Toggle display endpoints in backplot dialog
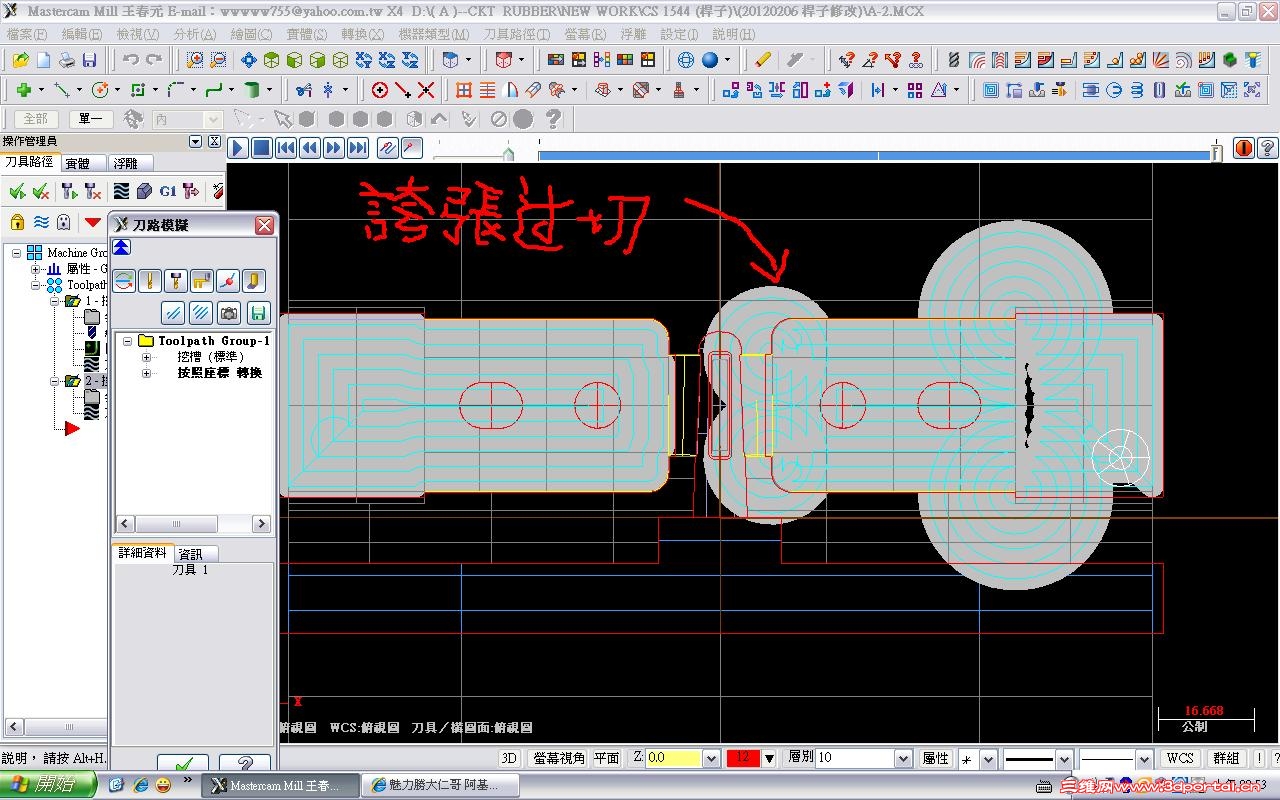1280x800 pixels. (x=228, y=281)
